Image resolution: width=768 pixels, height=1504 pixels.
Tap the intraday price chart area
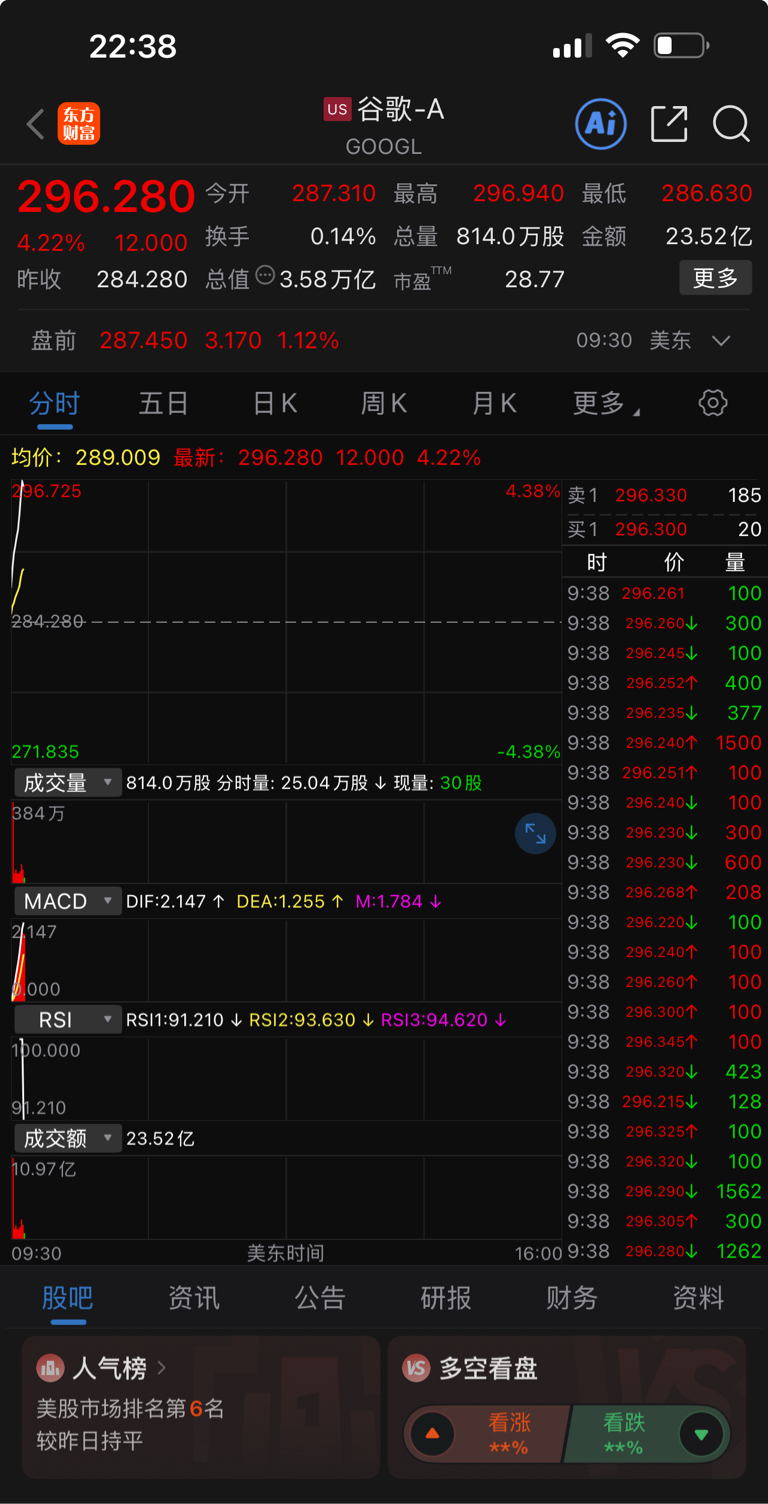pyautogui.click(x=286, y=621)
